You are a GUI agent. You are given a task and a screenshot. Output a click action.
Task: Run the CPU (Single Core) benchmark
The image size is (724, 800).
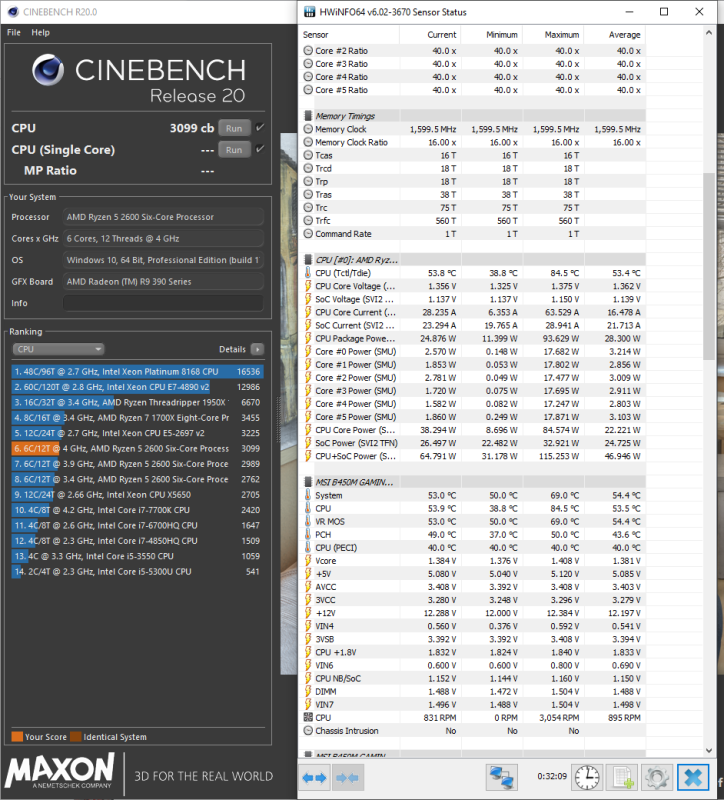pos(234,149)
